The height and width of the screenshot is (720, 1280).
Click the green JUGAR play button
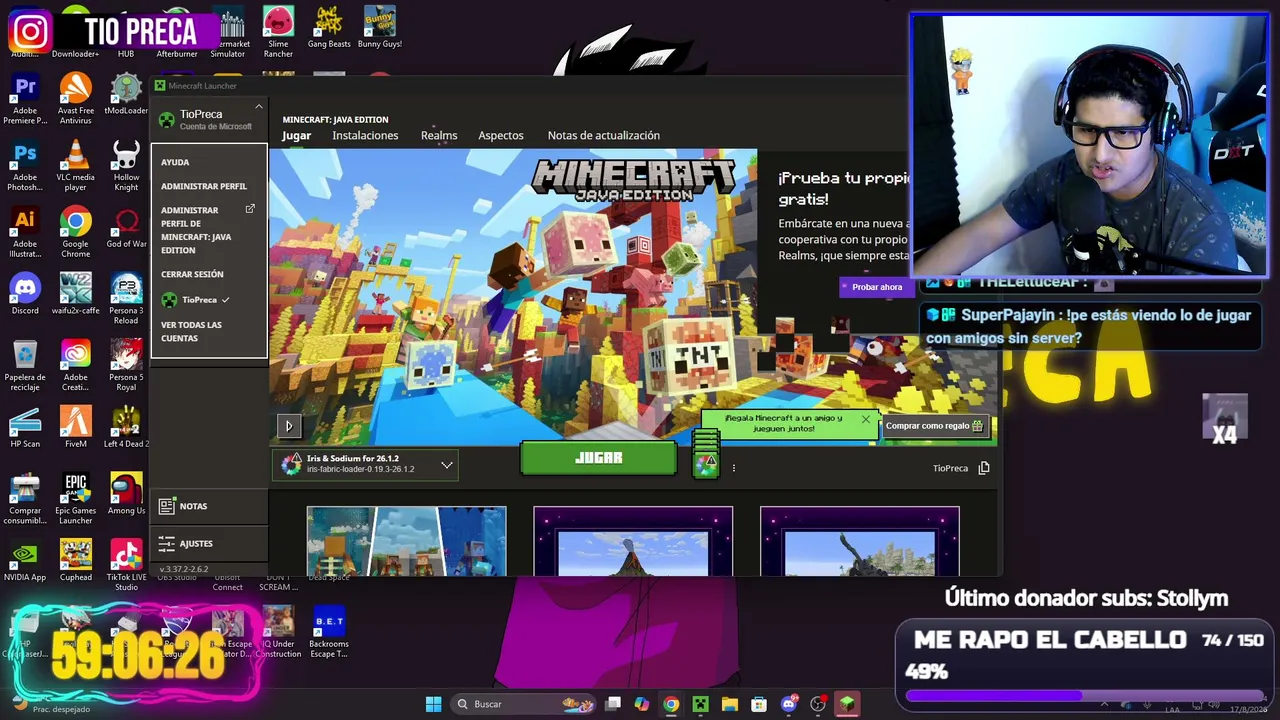pyautogui.click(x=598, y=457)
